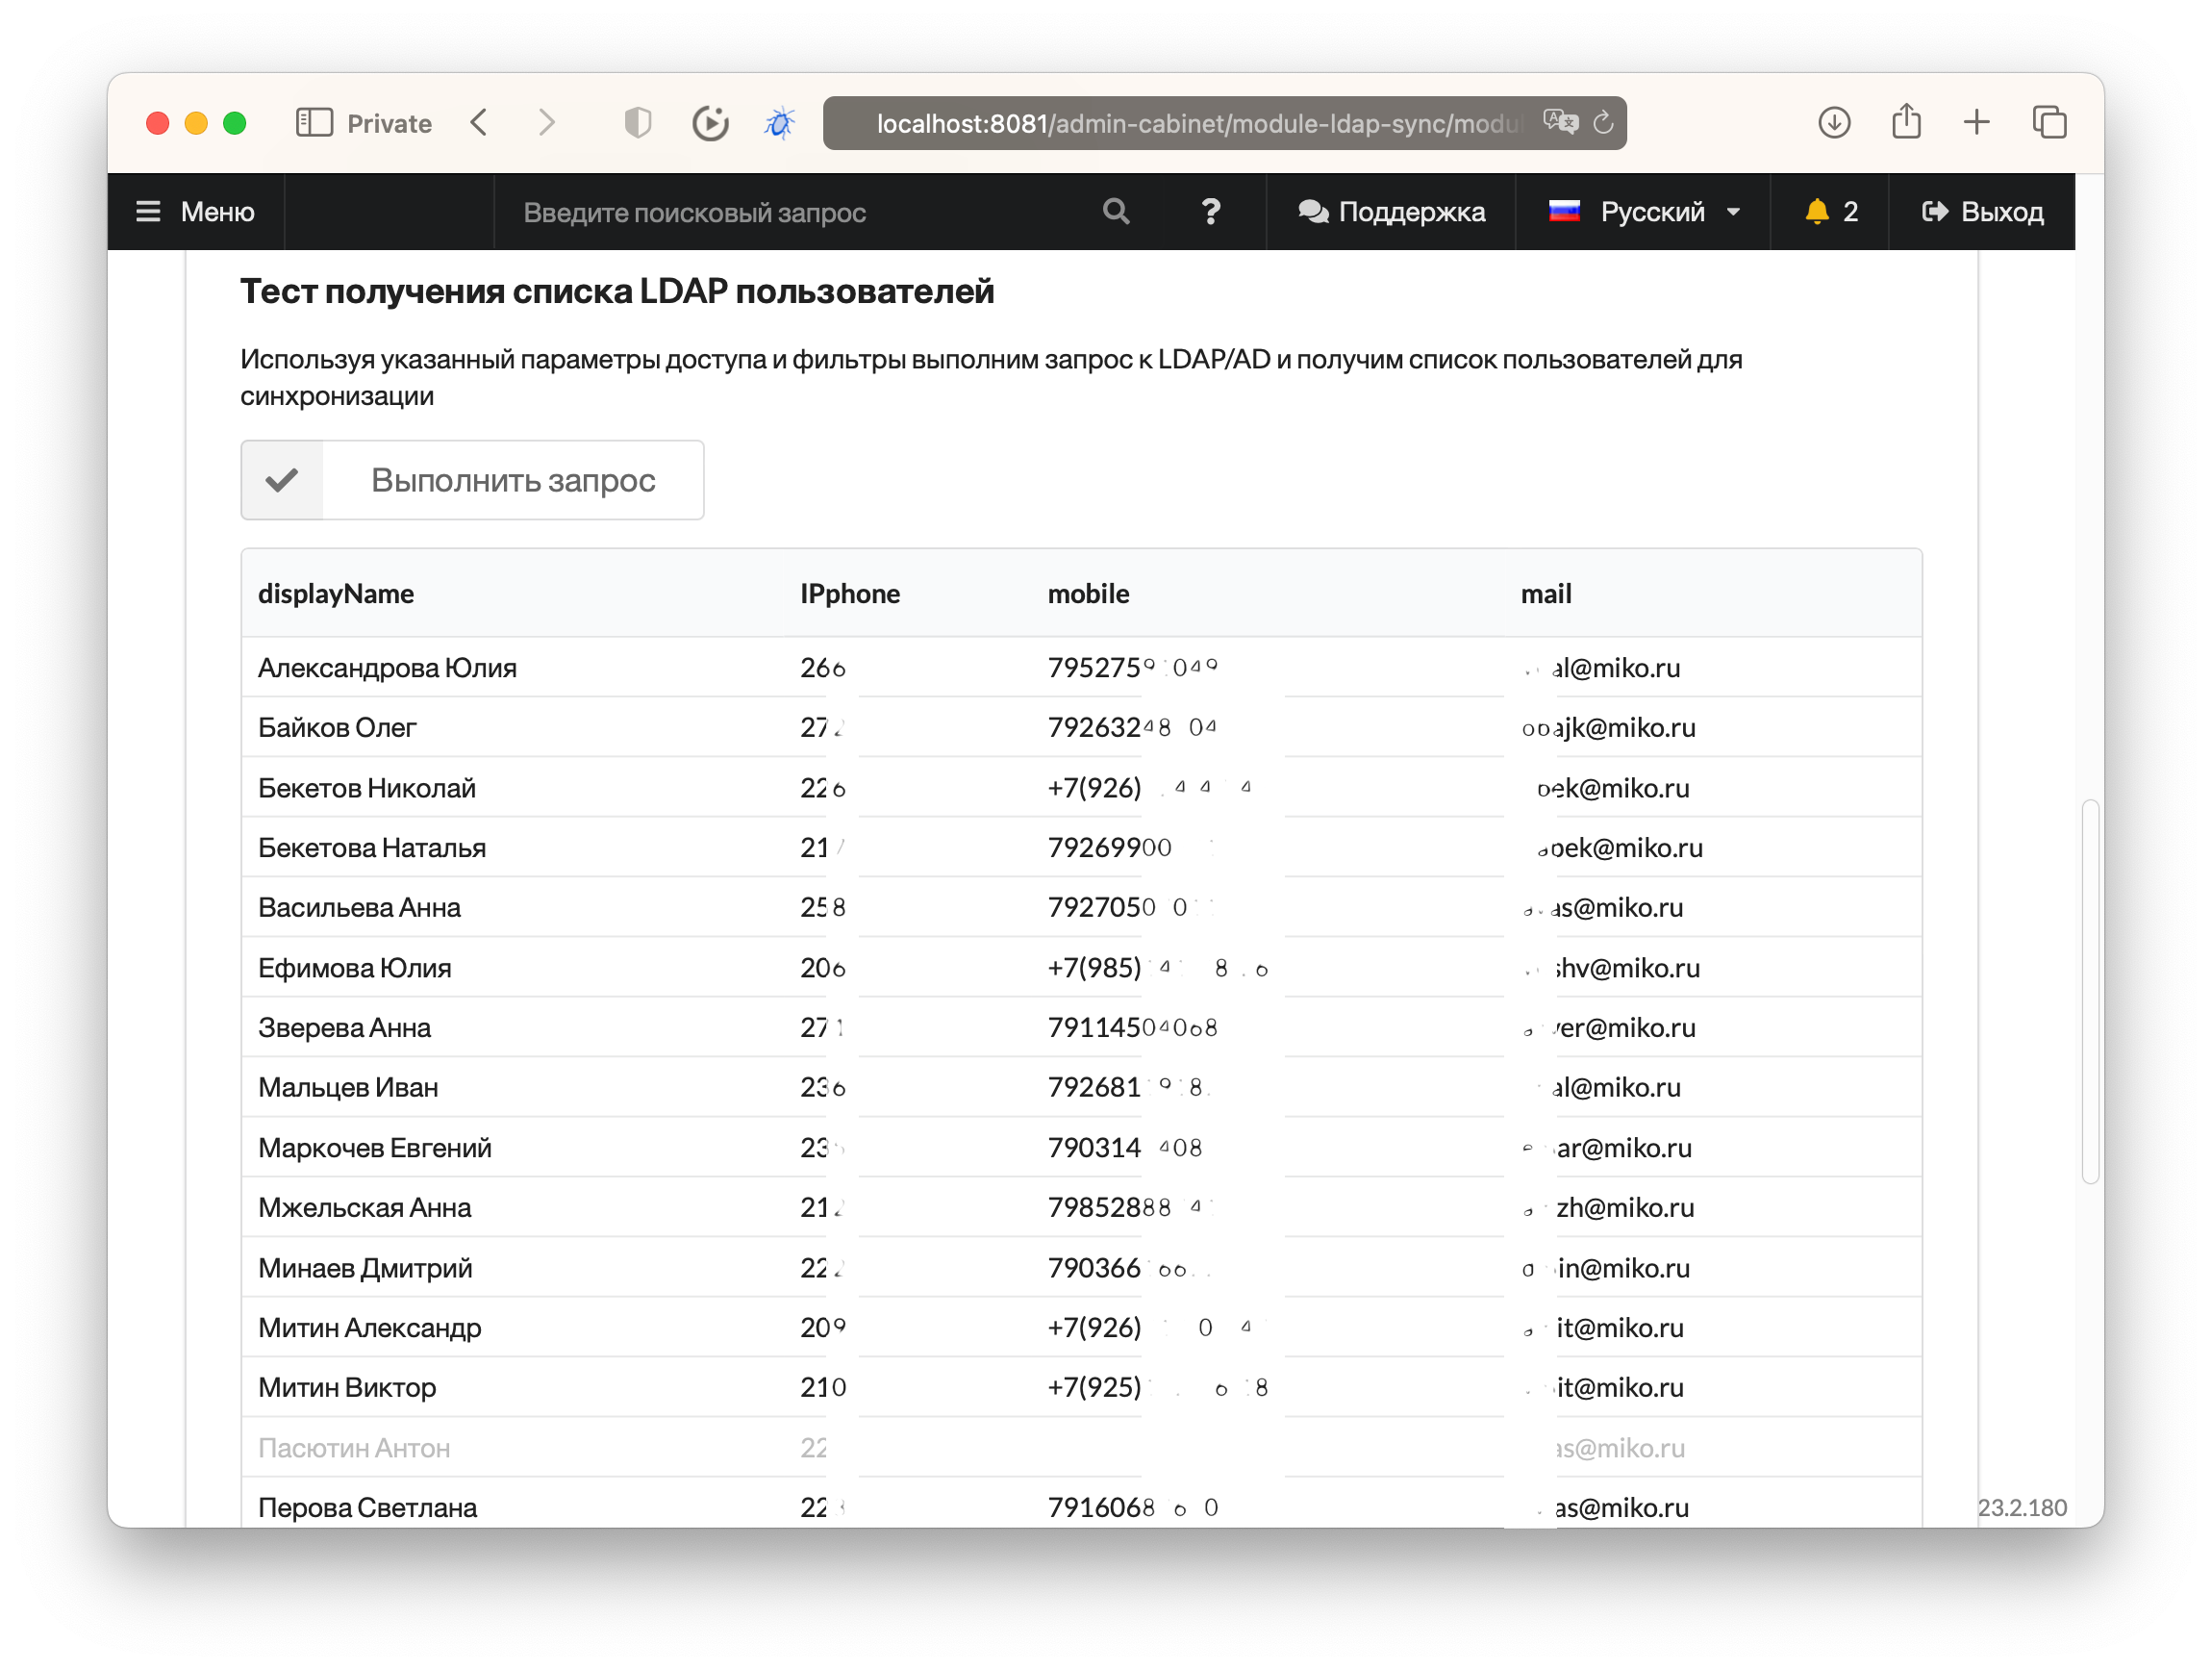Click the notifications bell icon

pos(1816,212)
